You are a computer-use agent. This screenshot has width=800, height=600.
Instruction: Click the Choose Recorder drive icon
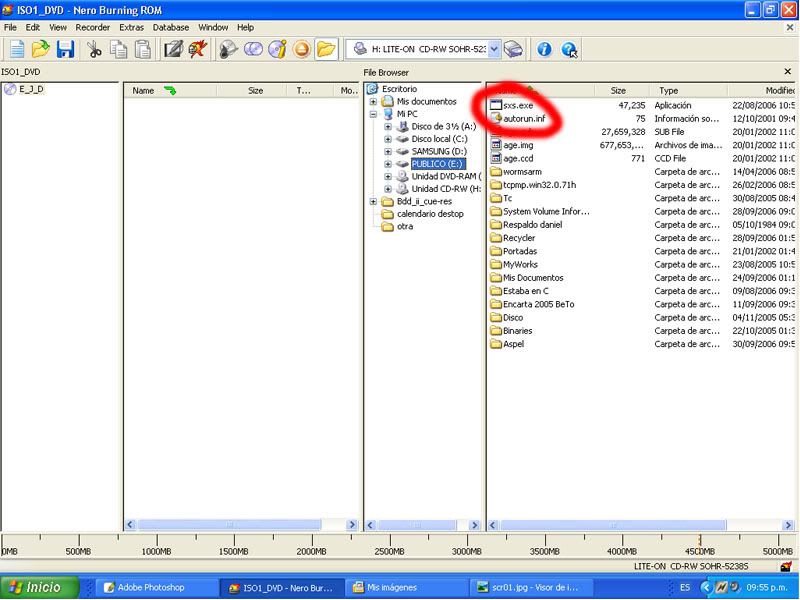tap(513, 49)
